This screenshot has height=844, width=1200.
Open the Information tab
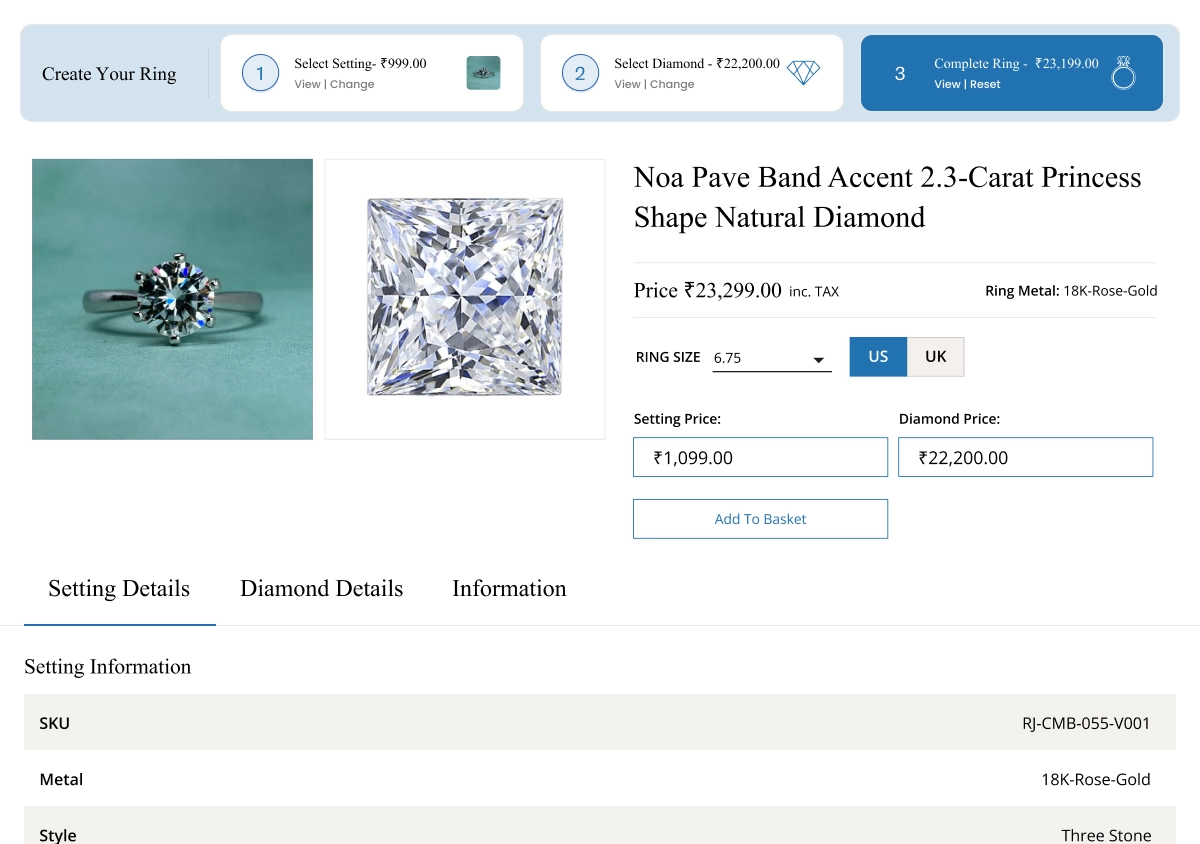pos(509,589)
